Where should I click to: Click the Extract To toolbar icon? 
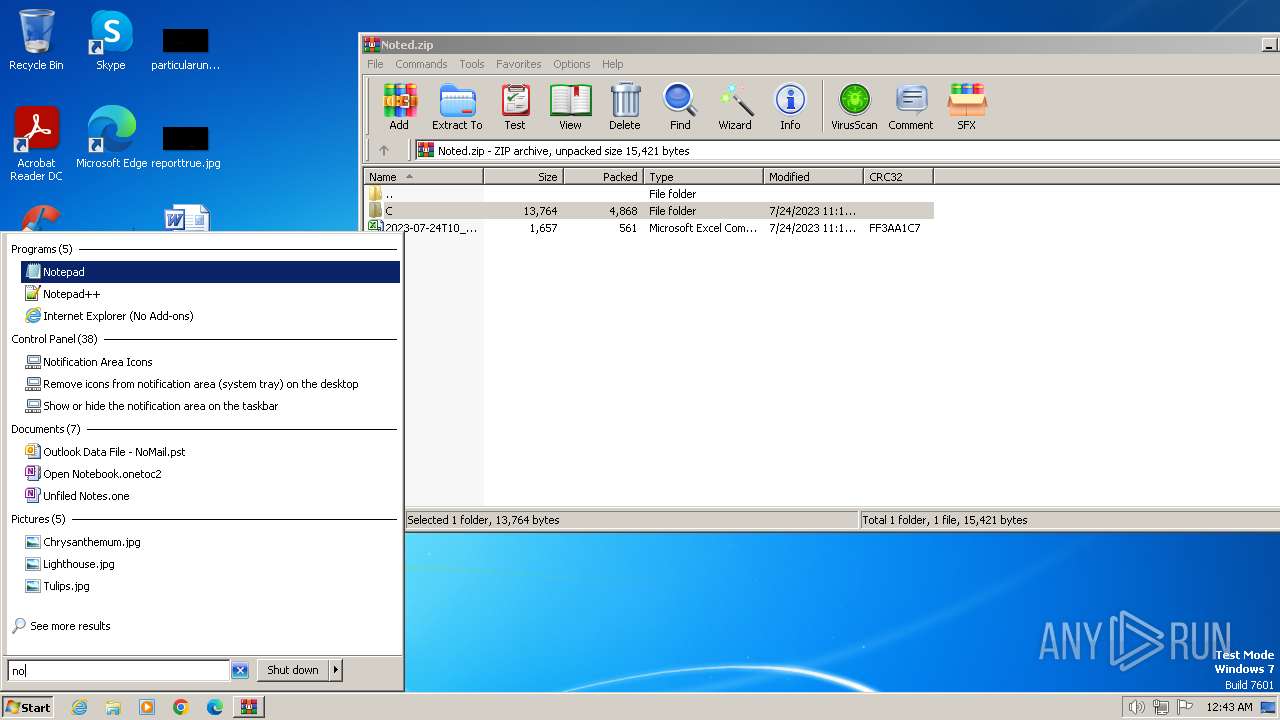coord(457,107)
